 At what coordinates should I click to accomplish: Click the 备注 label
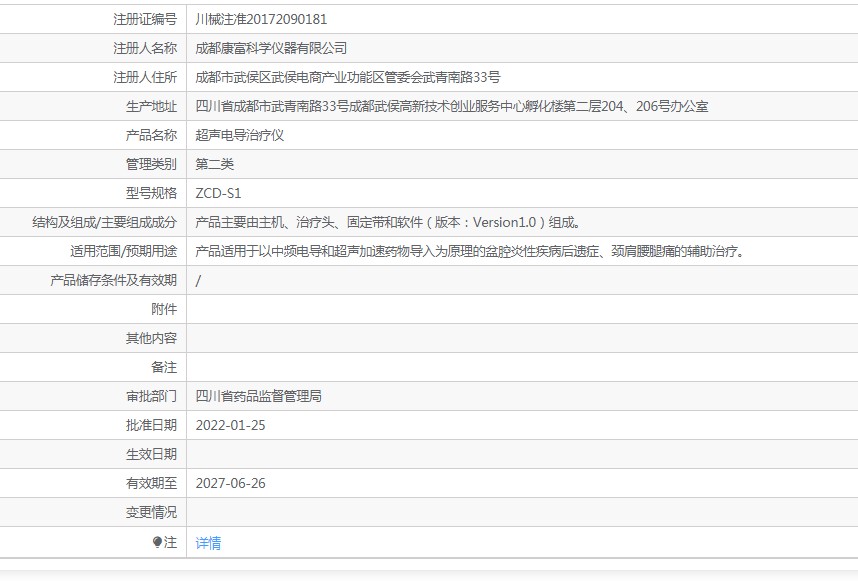[164, 367]
